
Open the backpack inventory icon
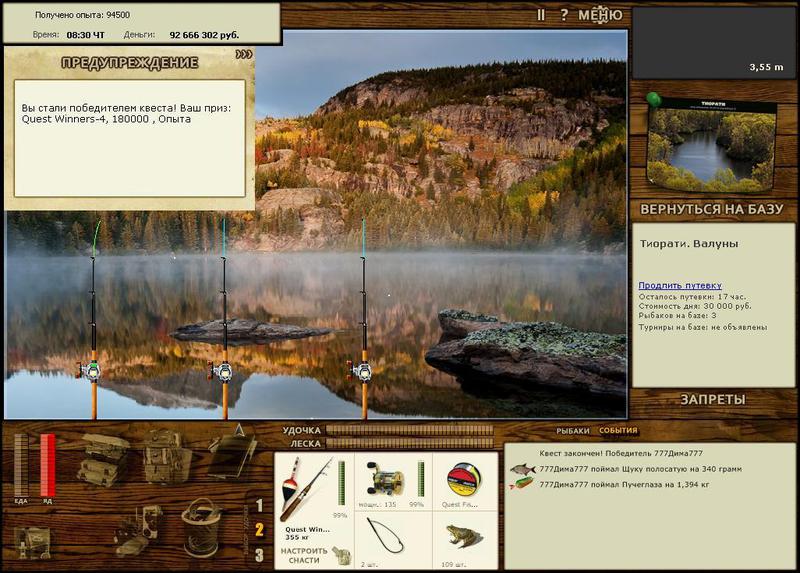pos(166,457)
